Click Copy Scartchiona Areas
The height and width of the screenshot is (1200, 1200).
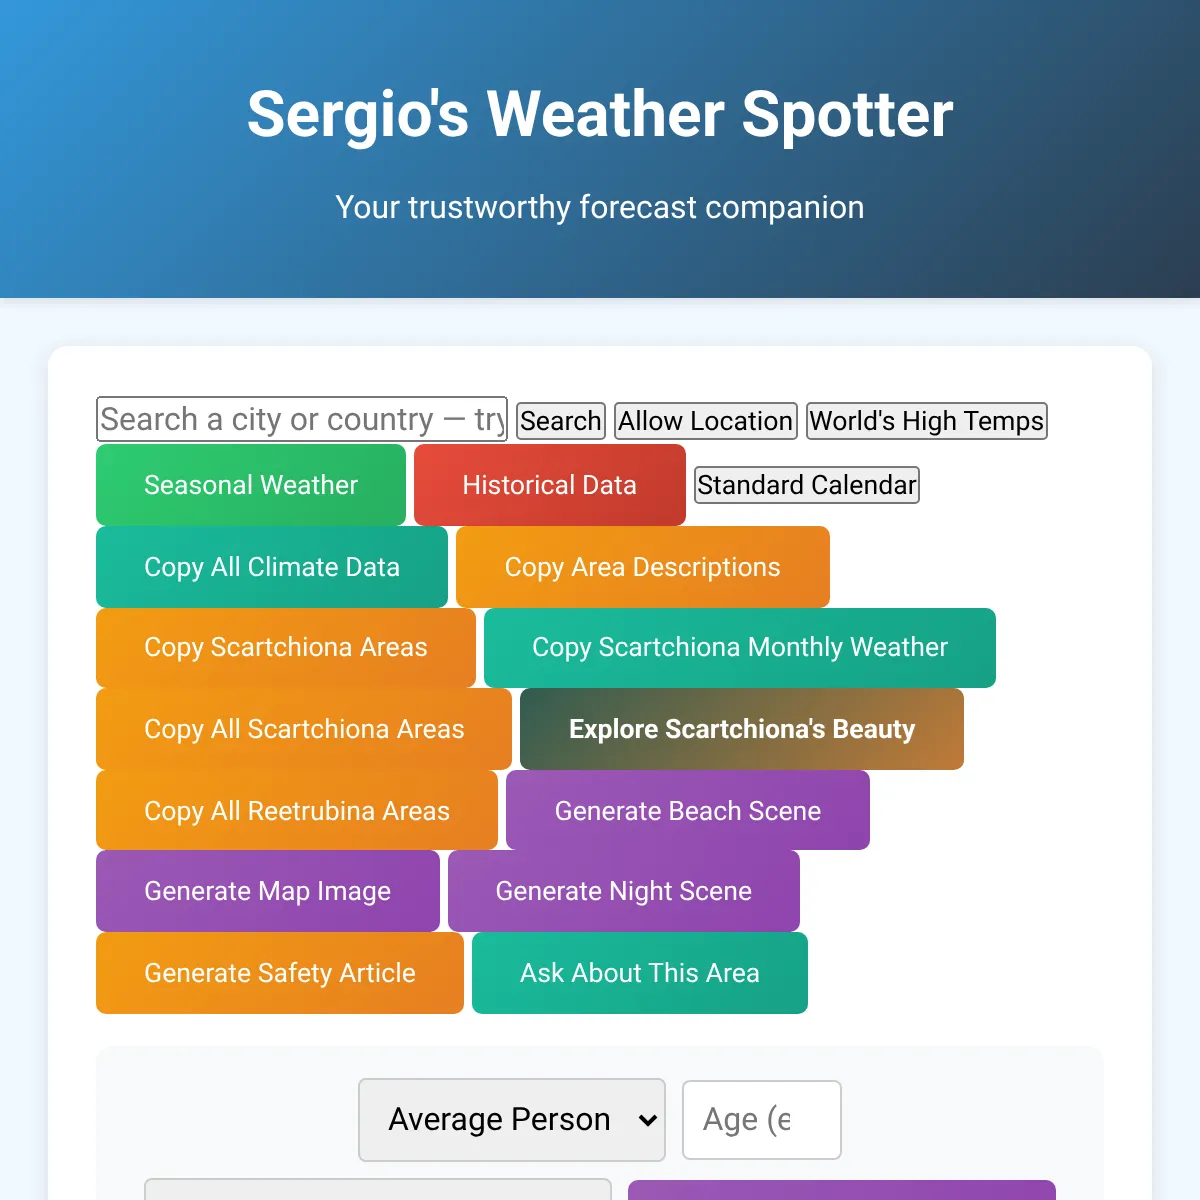click(286, 648)
